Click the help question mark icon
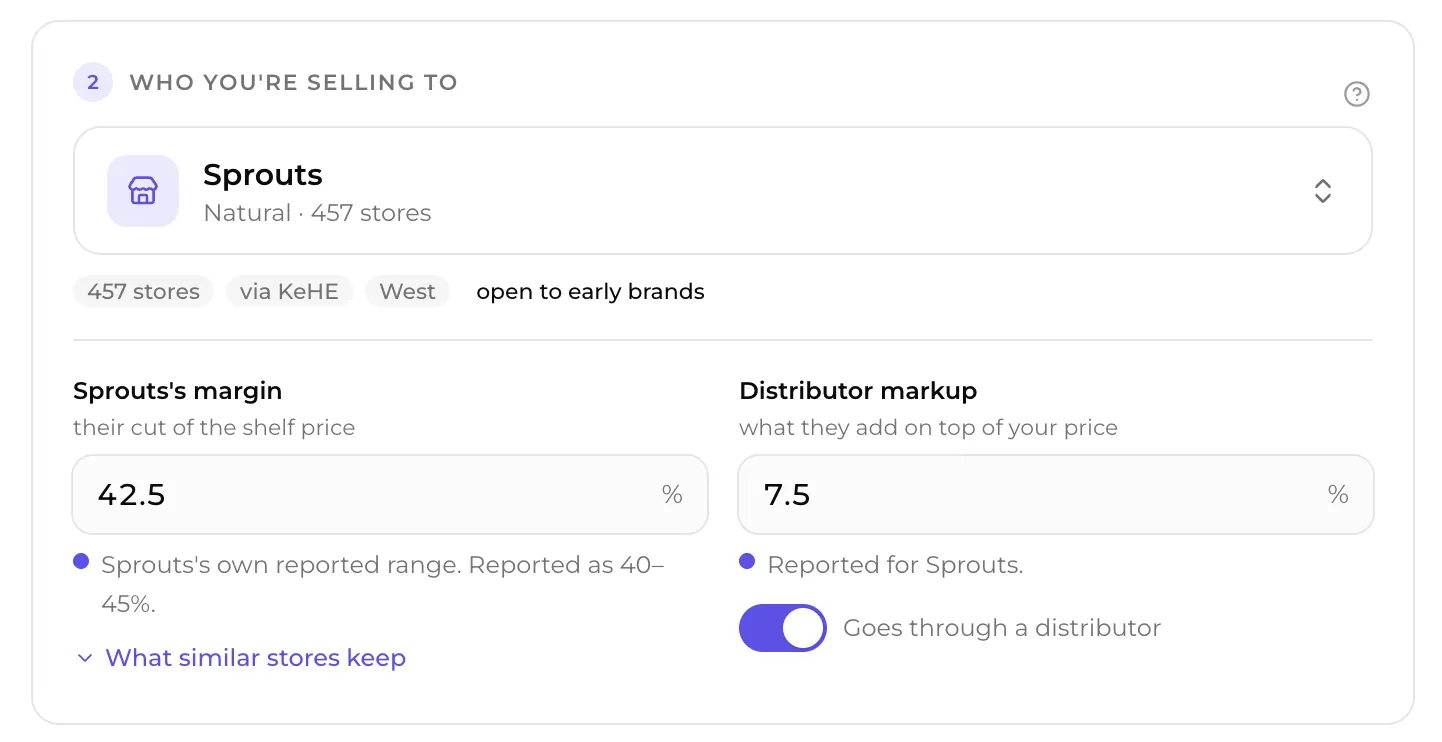This screenshot has width=1442, height=742. [x=1356, y=94]
